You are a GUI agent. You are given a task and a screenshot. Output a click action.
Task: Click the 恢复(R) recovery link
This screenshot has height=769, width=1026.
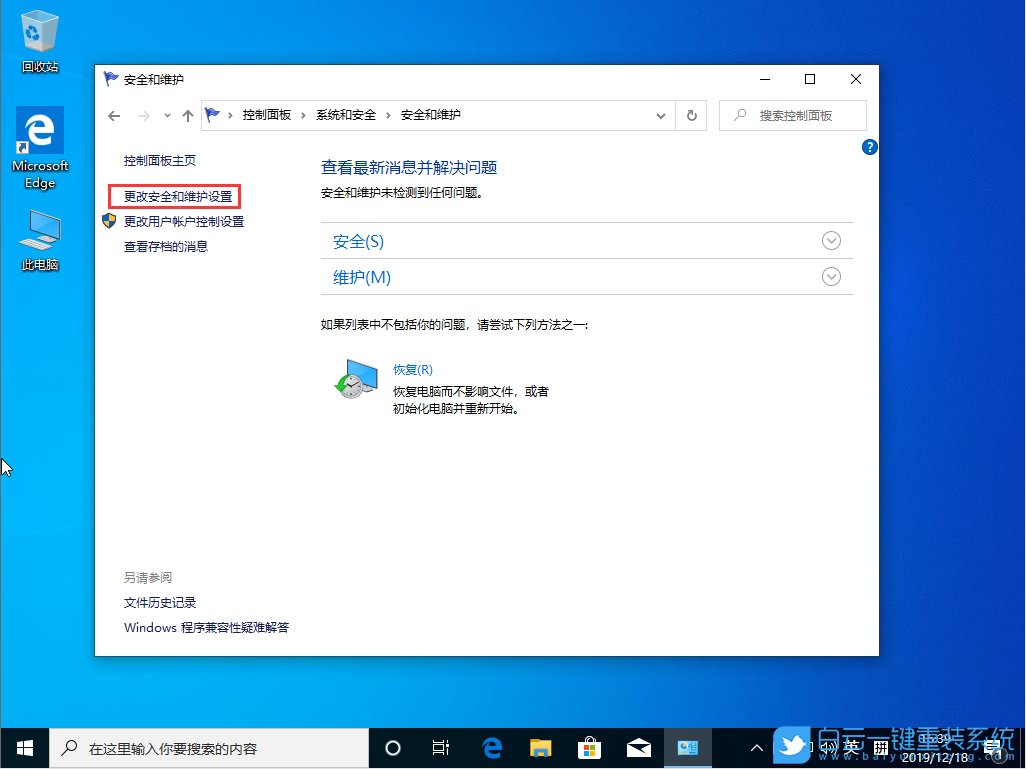412,369
